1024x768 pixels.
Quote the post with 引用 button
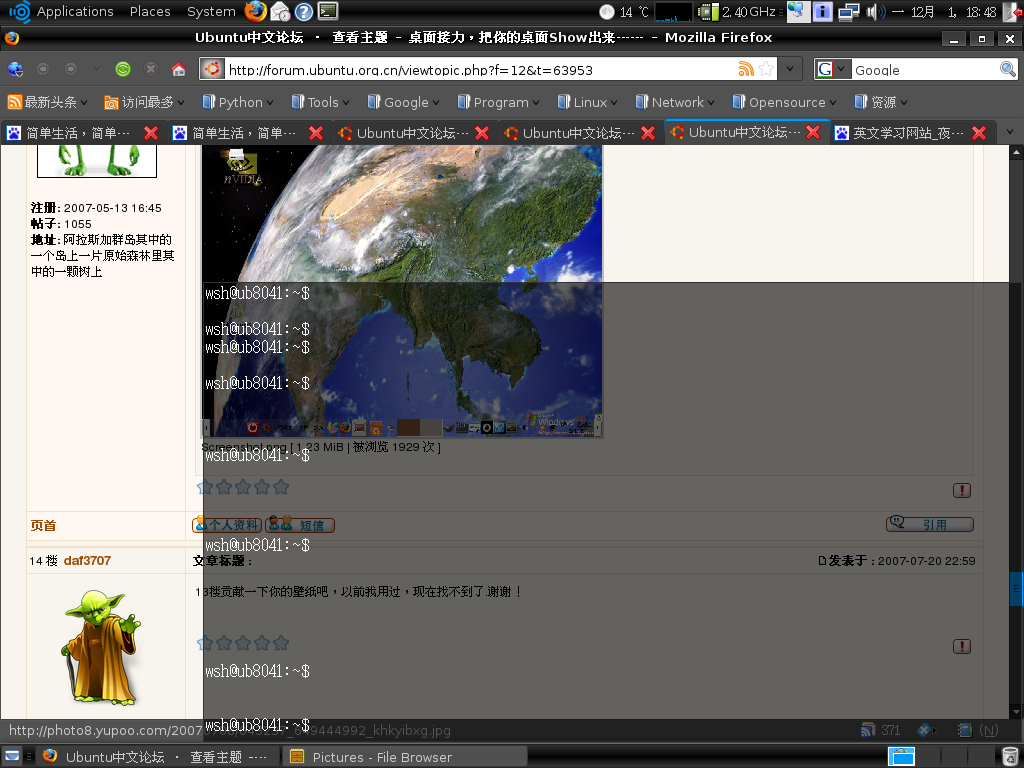point(930,524)
